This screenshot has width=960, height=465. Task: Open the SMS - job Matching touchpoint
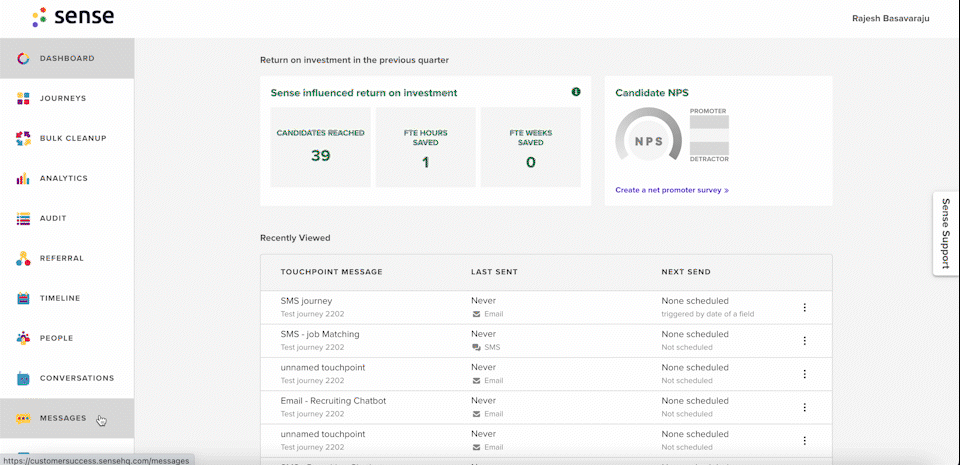(320, 334)
